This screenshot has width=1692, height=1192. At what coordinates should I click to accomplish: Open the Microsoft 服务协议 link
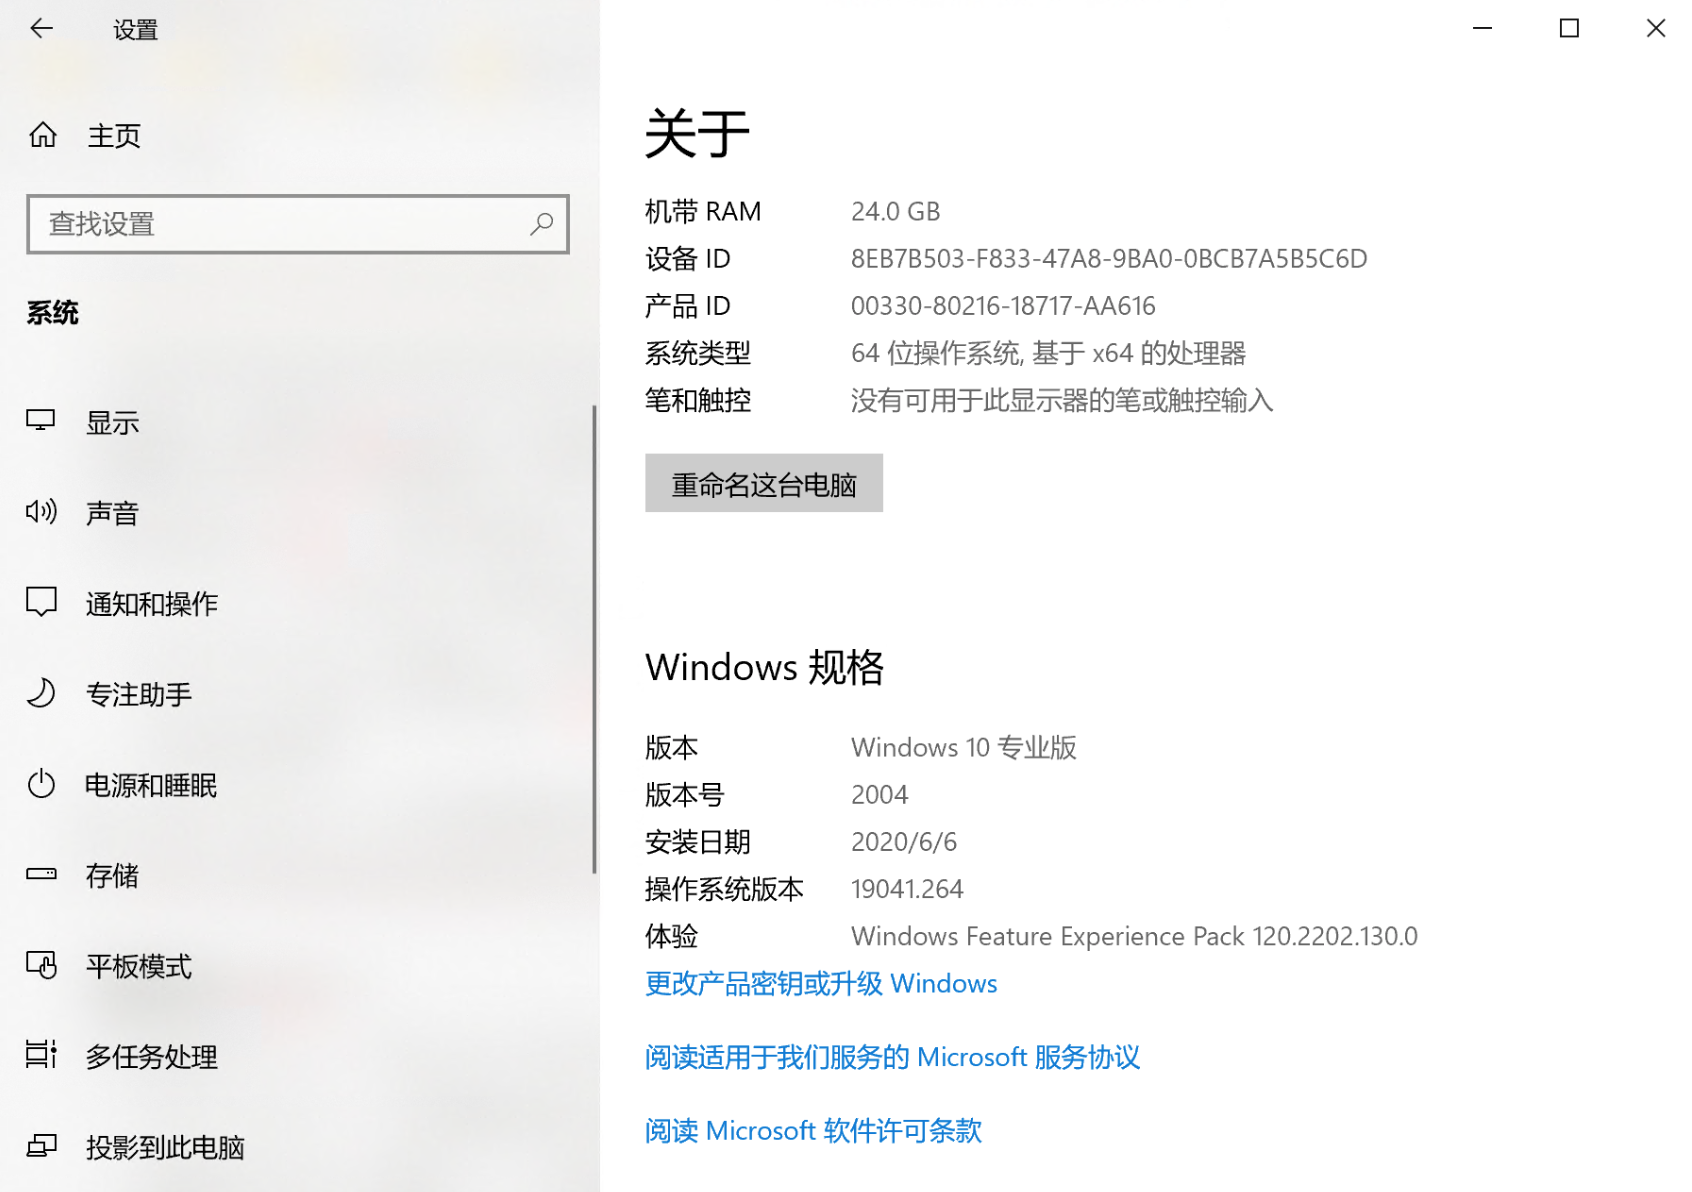[892, 1057]
